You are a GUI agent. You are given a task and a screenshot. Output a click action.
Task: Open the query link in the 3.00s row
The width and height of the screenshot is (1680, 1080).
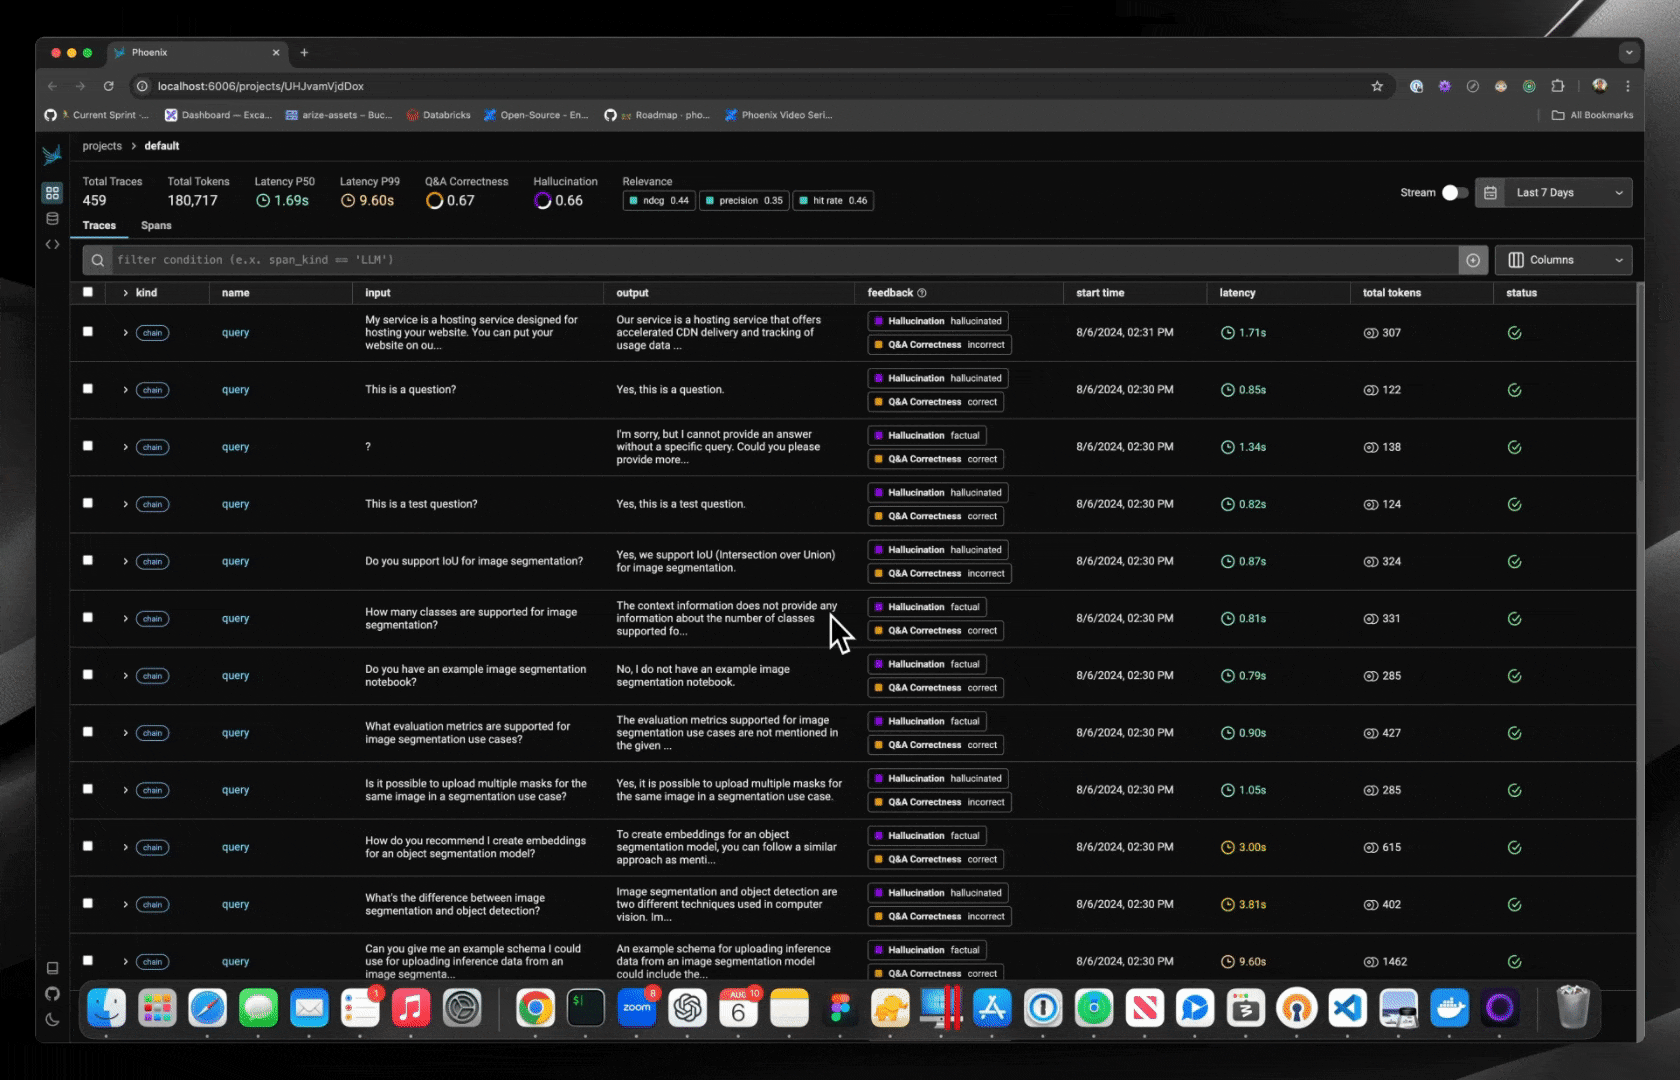(x=235, y=848)
